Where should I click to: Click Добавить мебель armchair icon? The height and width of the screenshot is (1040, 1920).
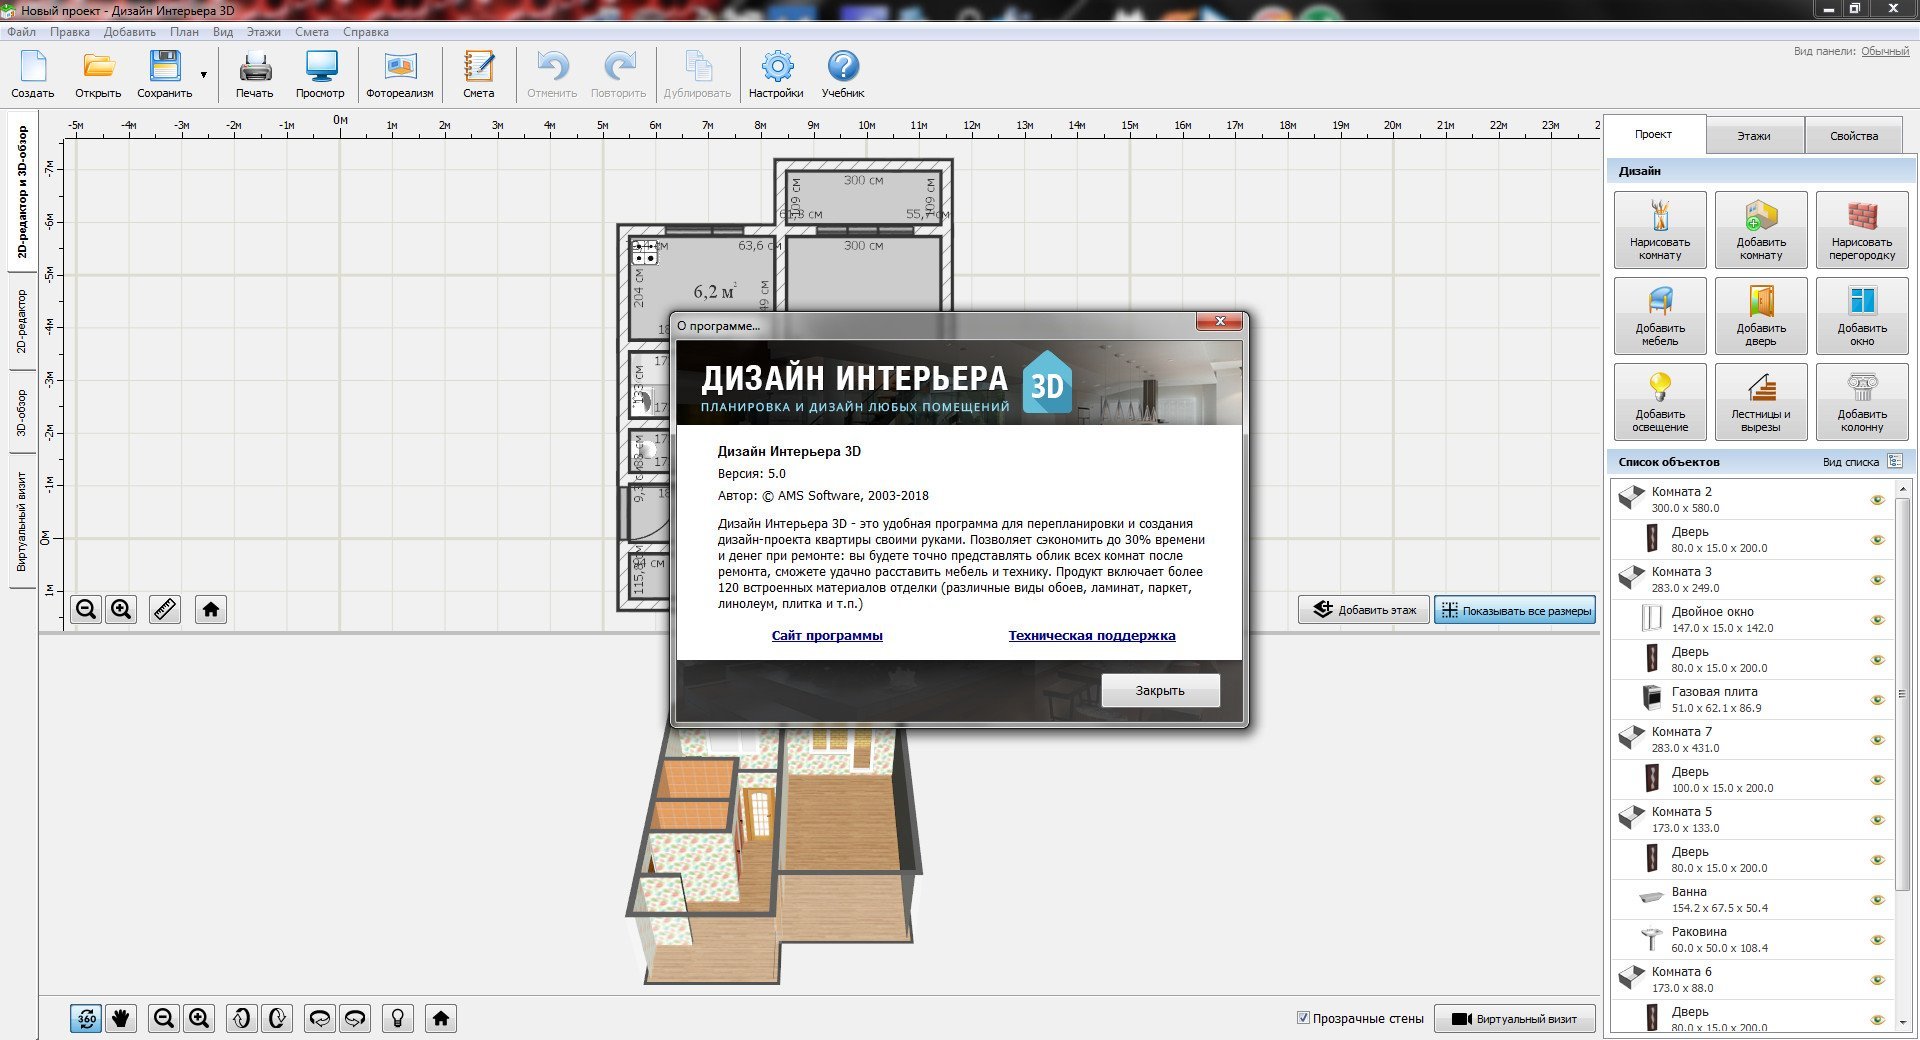tap(1660, 316)
